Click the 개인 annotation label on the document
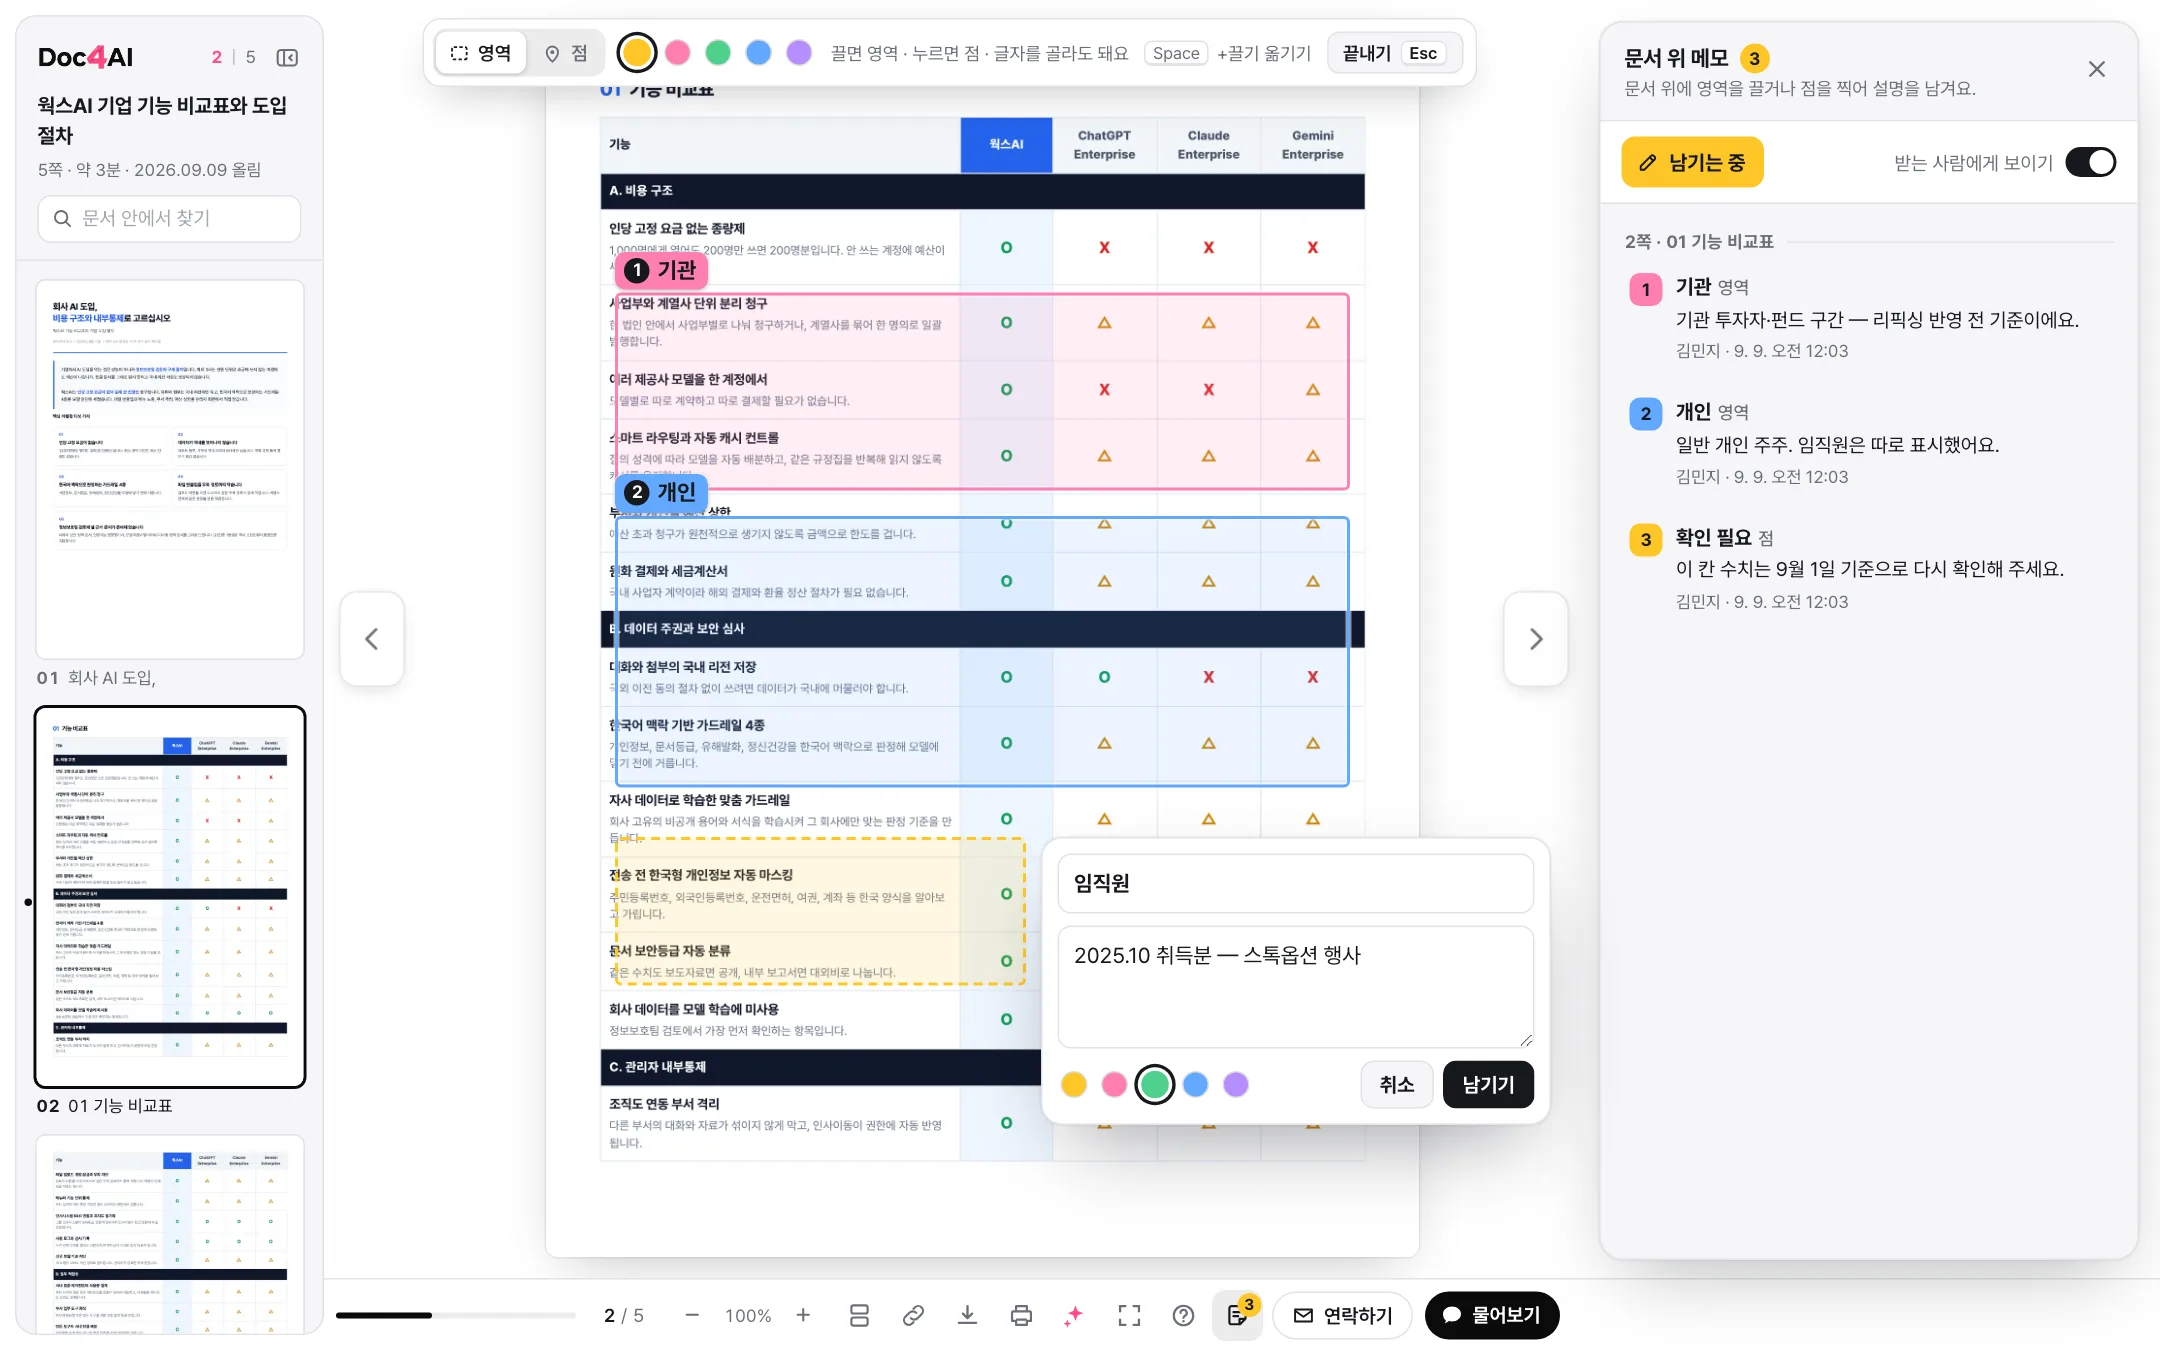Image resolution: width=2160 pixels, height=1350 pixels. point(662,492)
